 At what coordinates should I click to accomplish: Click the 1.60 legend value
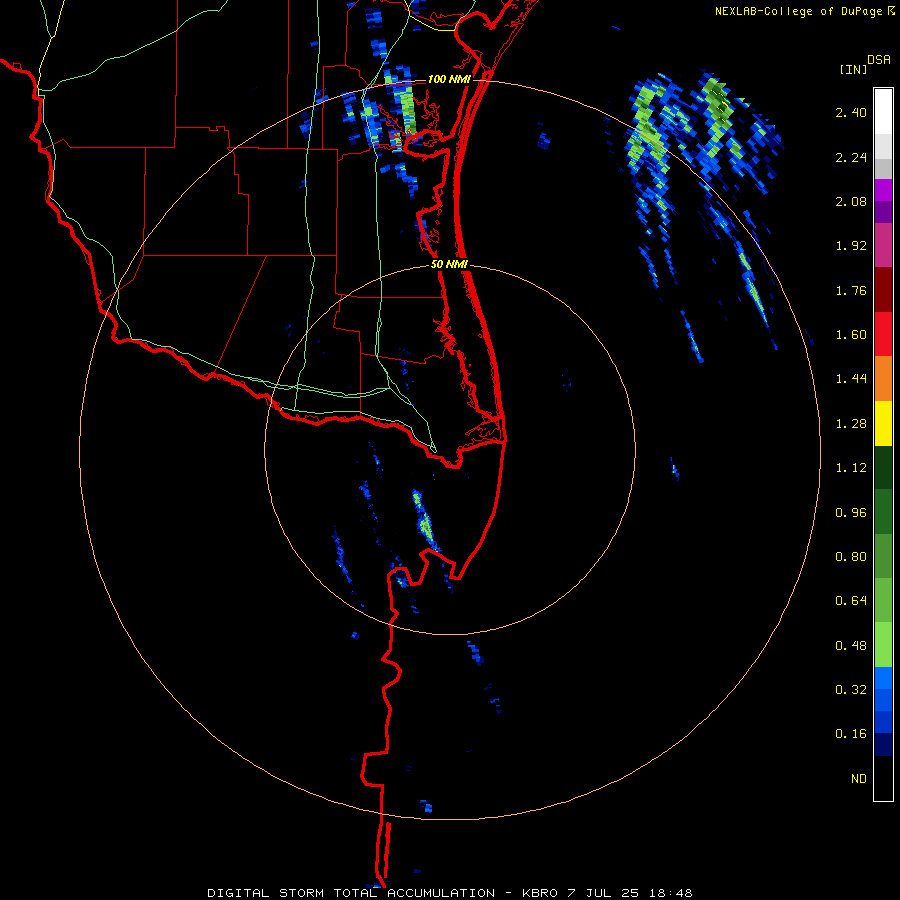(x=851, y=335)
